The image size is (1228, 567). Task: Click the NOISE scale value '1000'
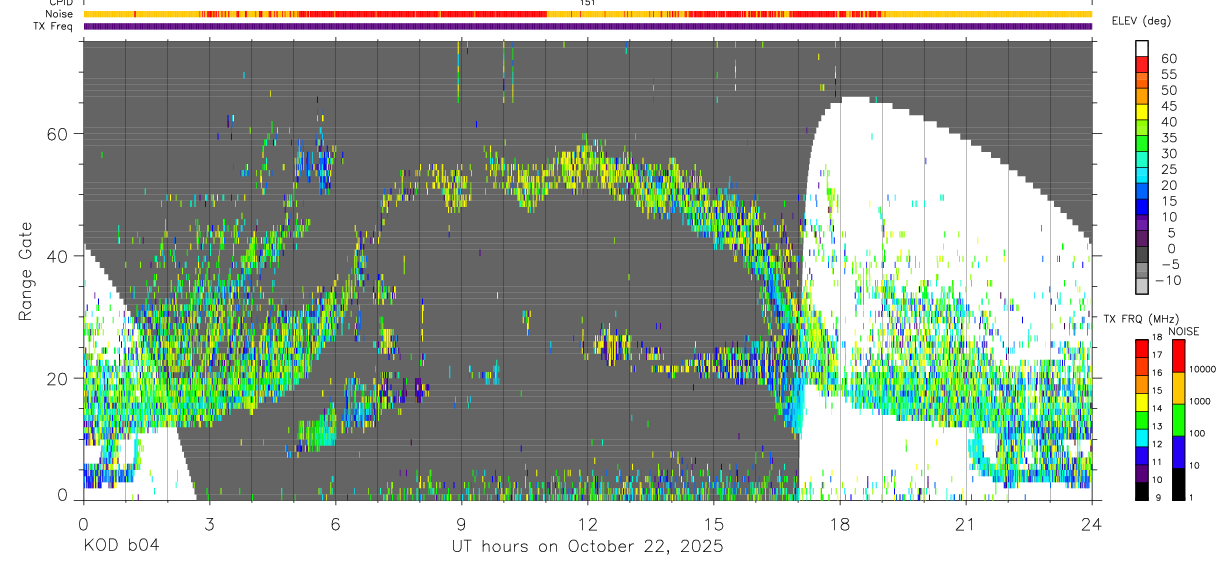pyautogui.click(x=1200, y=402)
